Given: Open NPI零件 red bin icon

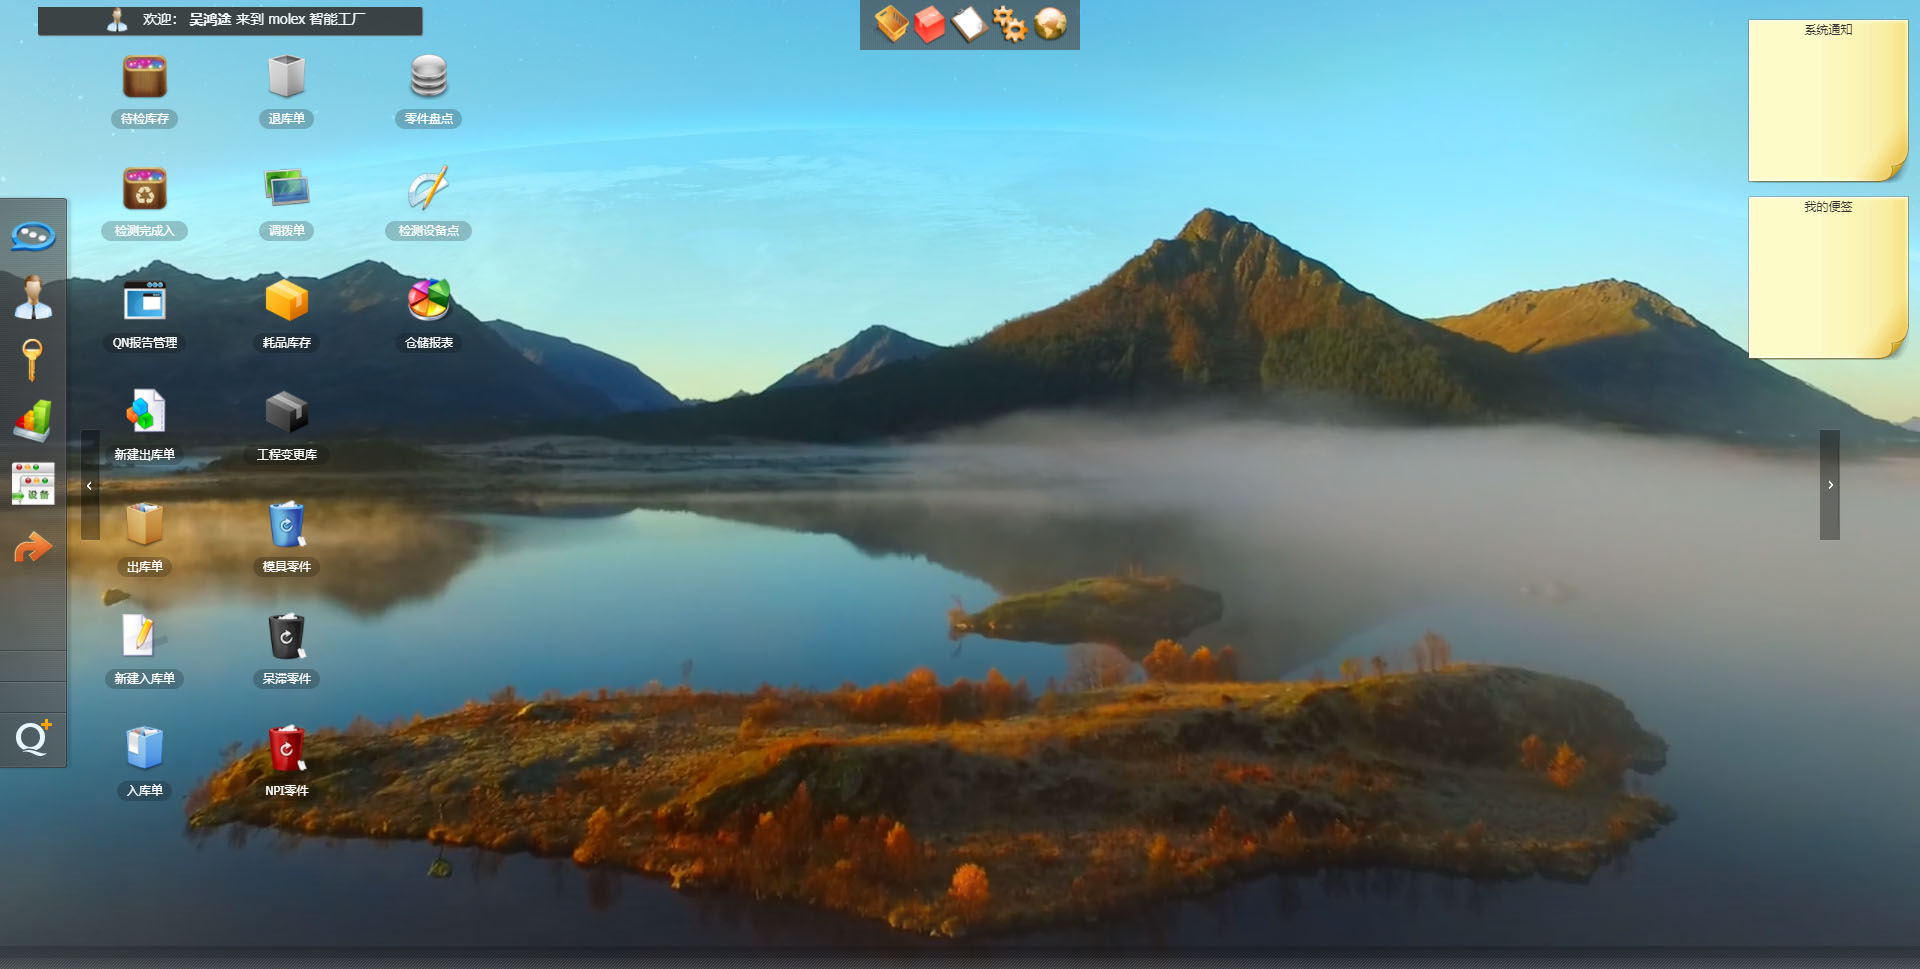Looking at the screenshot, I should tap(286, 749).
